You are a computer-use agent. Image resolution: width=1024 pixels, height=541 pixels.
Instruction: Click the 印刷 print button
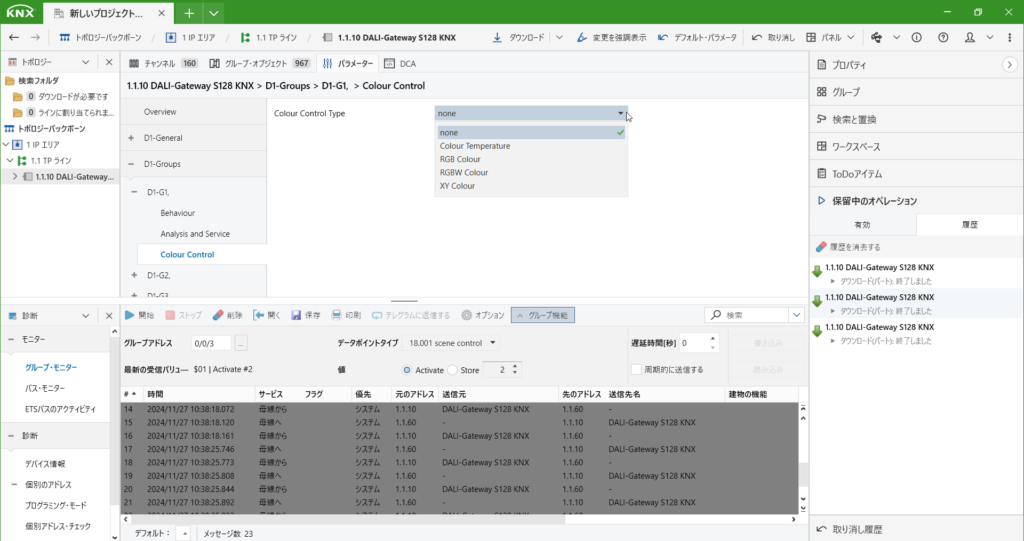[x=346, y=315]
